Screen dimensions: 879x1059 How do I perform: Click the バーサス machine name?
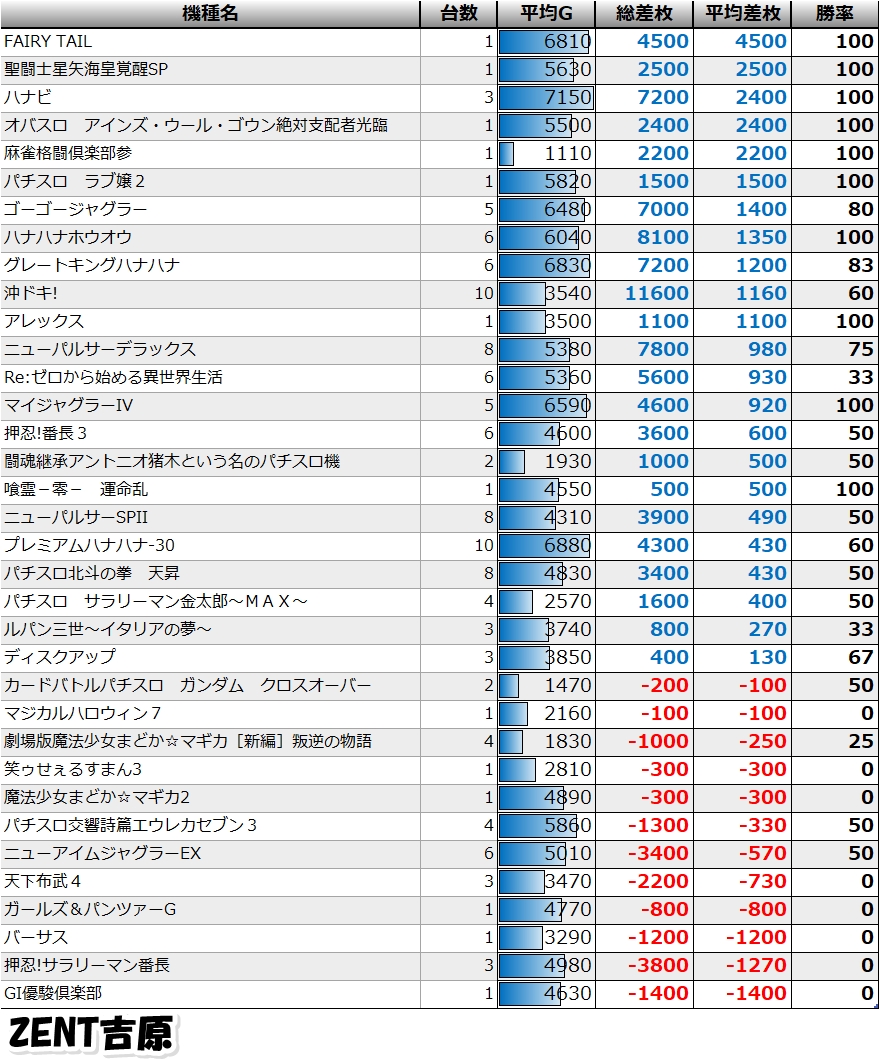pos(36,938)
